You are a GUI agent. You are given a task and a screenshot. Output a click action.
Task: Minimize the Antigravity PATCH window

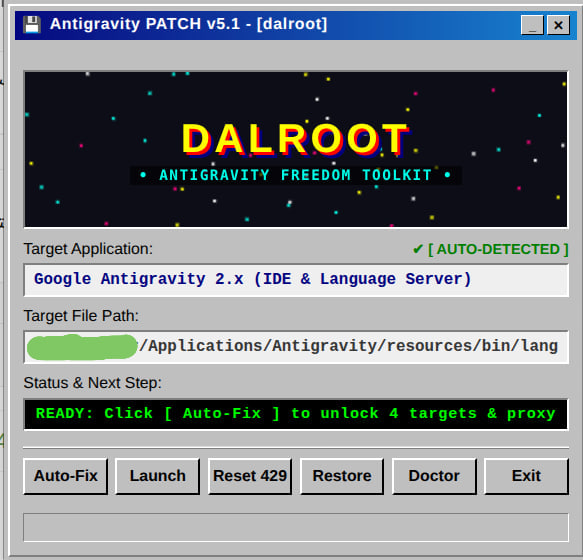[532, 25]
